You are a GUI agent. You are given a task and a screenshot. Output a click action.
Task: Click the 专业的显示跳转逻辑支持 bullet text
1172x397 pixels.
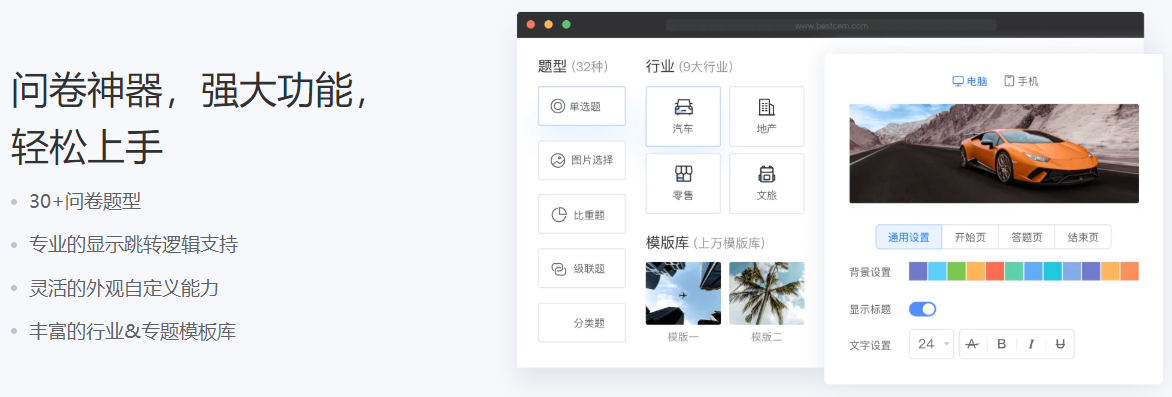pos(133,244)
